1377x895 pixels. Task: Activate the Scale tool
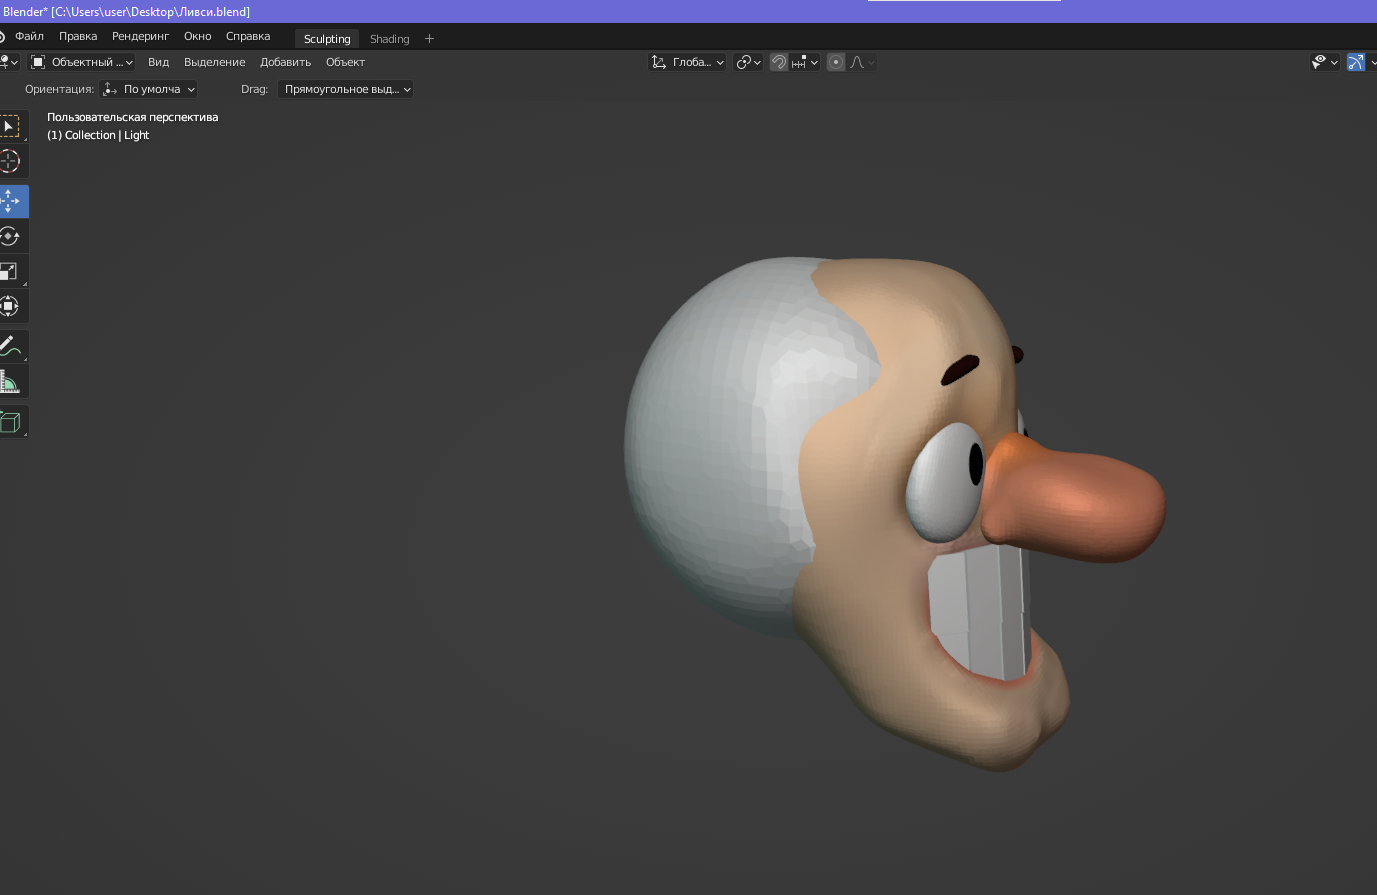[10, 271]
